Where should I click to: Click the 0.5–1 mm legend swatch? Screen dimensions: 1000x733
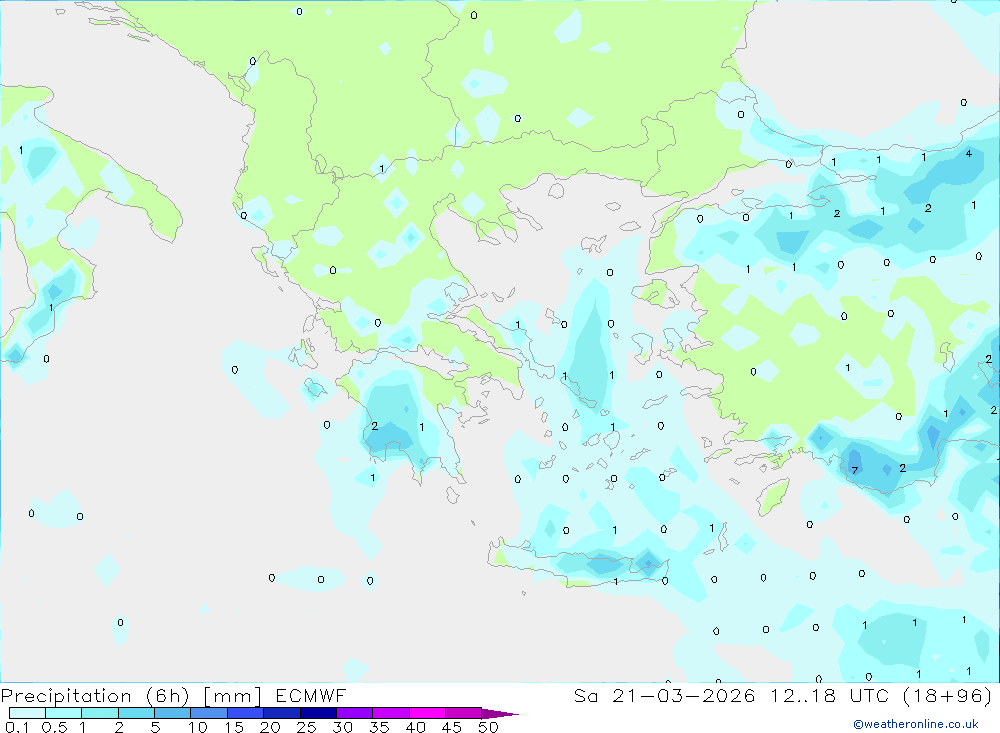coord(64,713)
